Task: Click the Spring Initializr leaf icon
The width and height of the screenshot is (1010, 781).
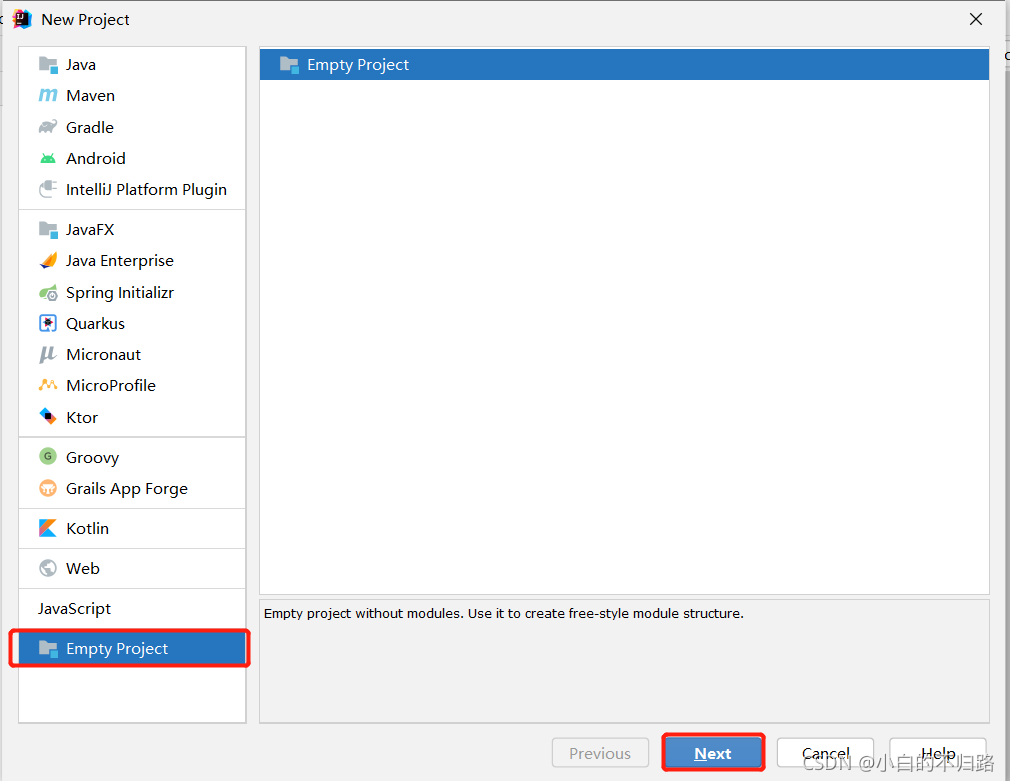Action: (x=48, y=293)
